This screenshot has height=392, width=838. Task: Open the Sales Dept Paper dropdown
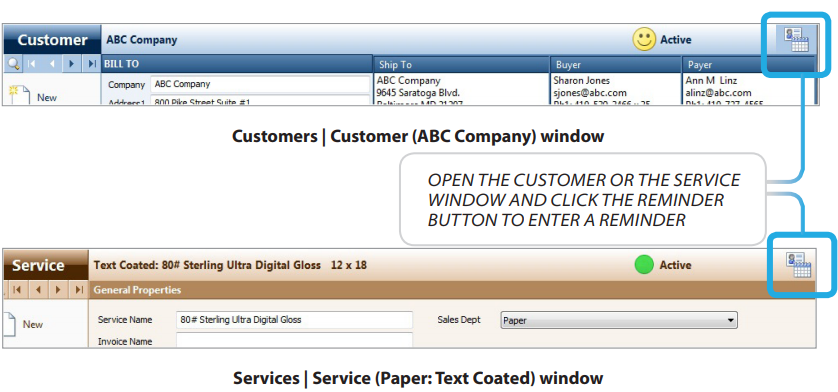pos(619,320)
